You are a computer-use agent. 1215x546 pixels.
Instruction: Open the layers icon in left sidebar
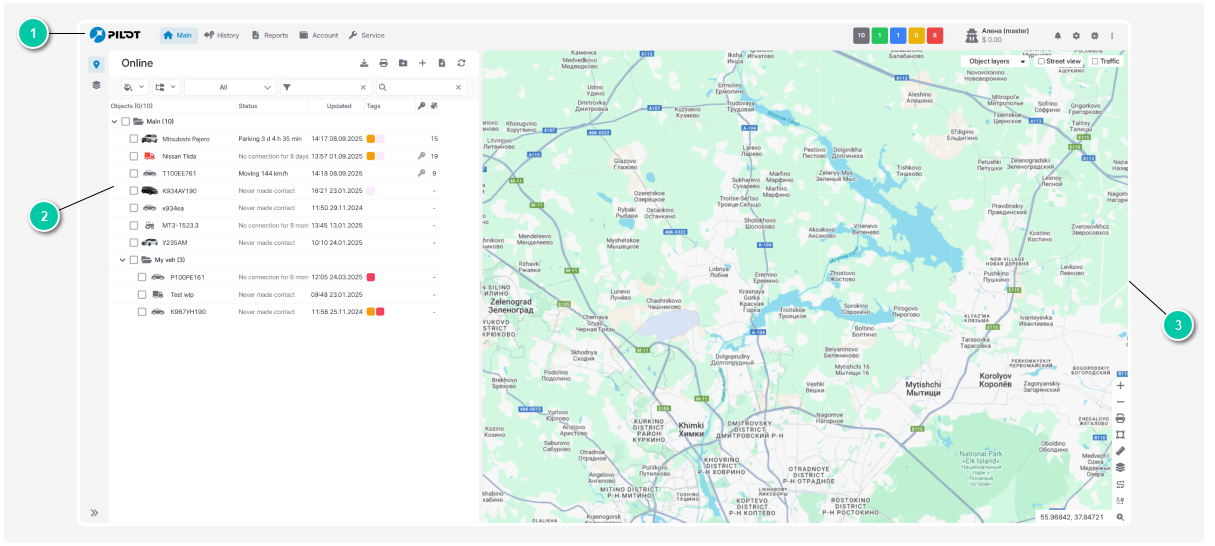[97, 85]
